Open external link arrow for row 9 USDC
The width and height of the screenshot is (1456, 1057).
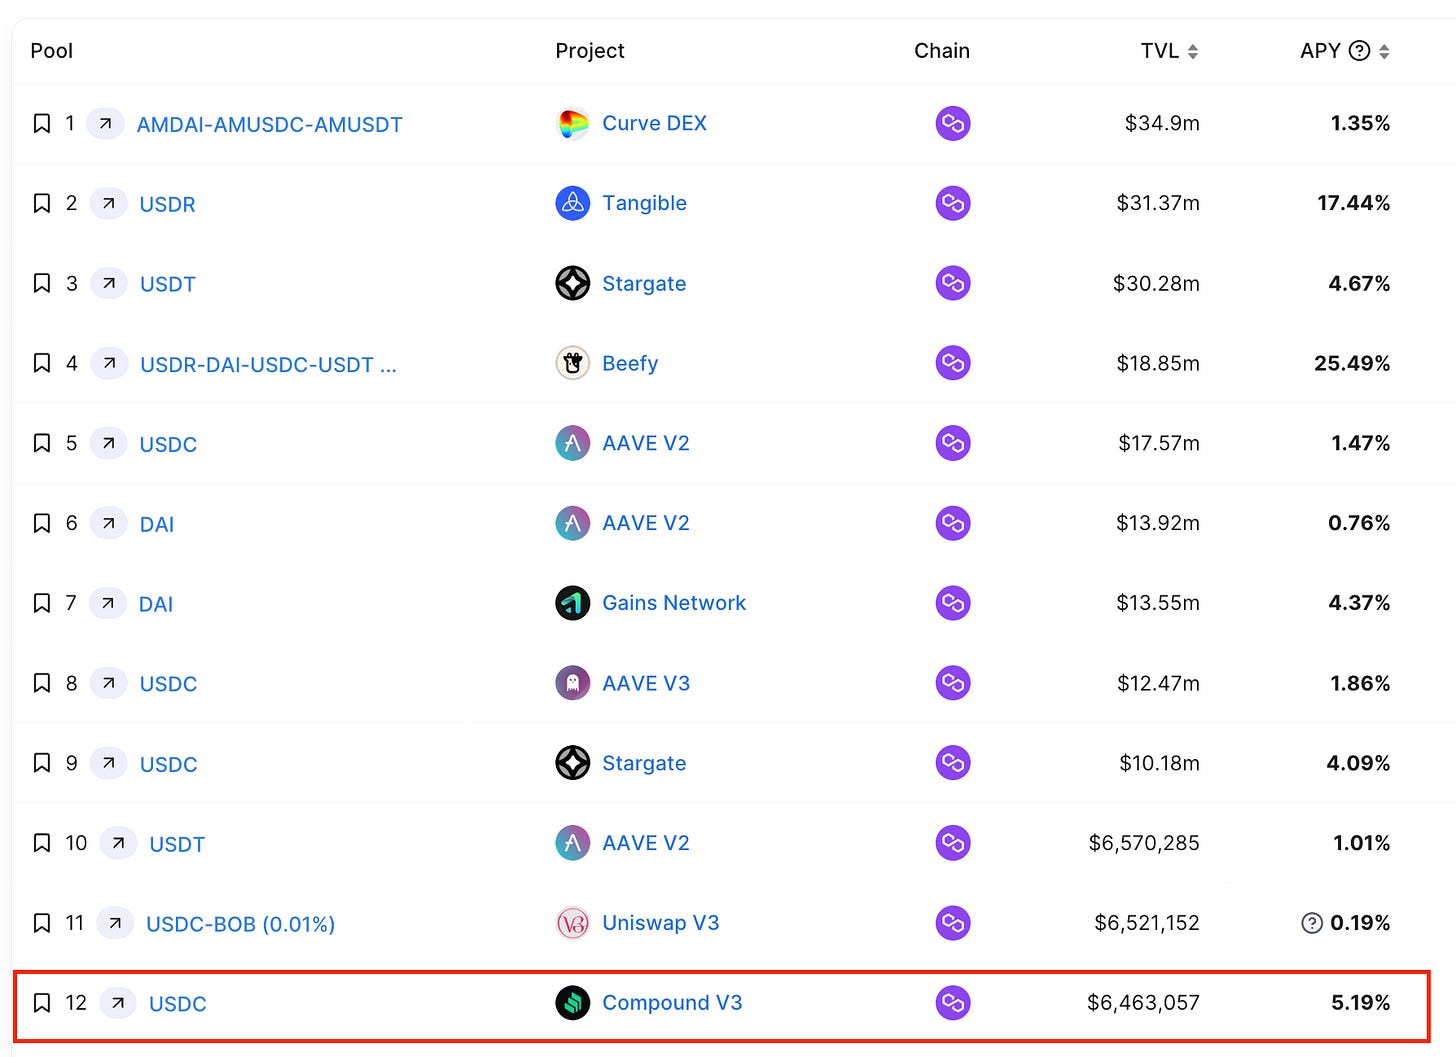click(108, 763)
